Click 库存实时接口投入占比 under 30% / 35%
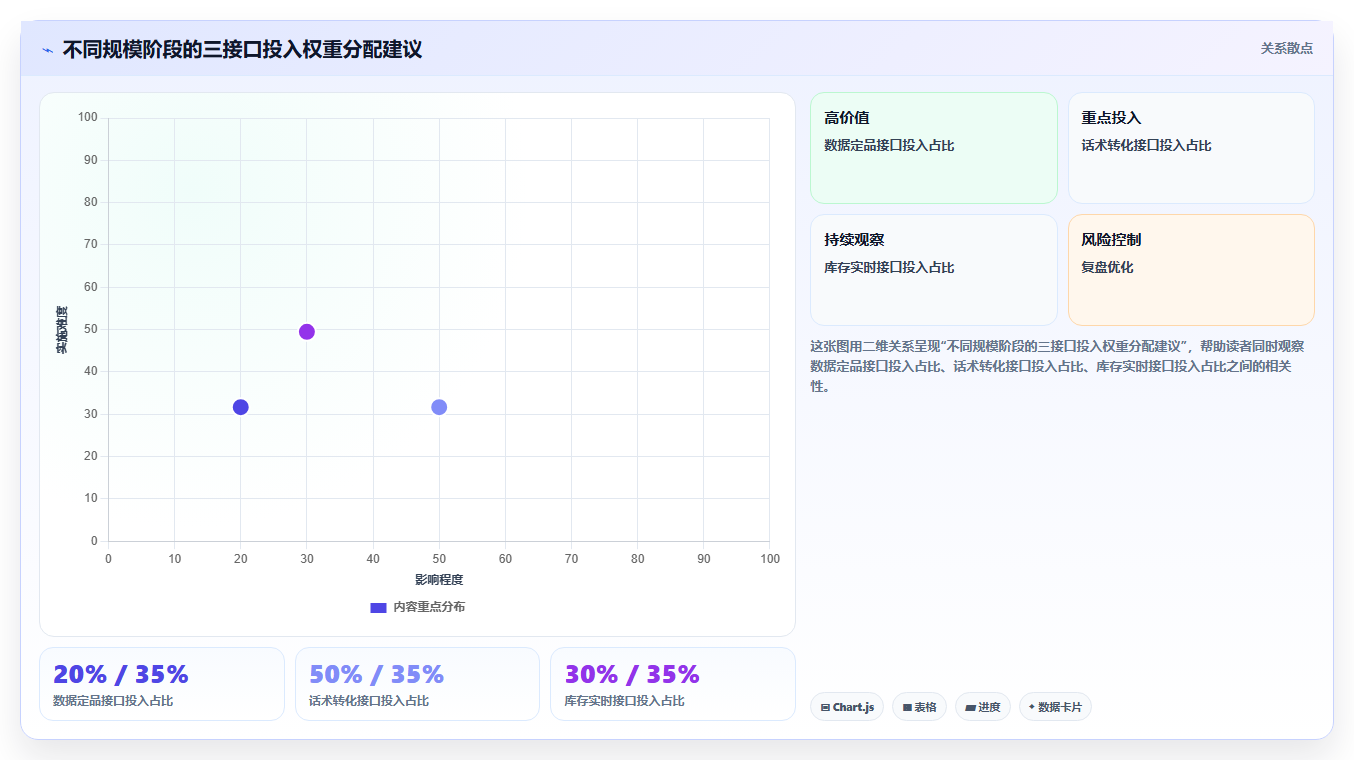Image resolution: width=1354 pixels, height=760 pixels. pos(624,701)
